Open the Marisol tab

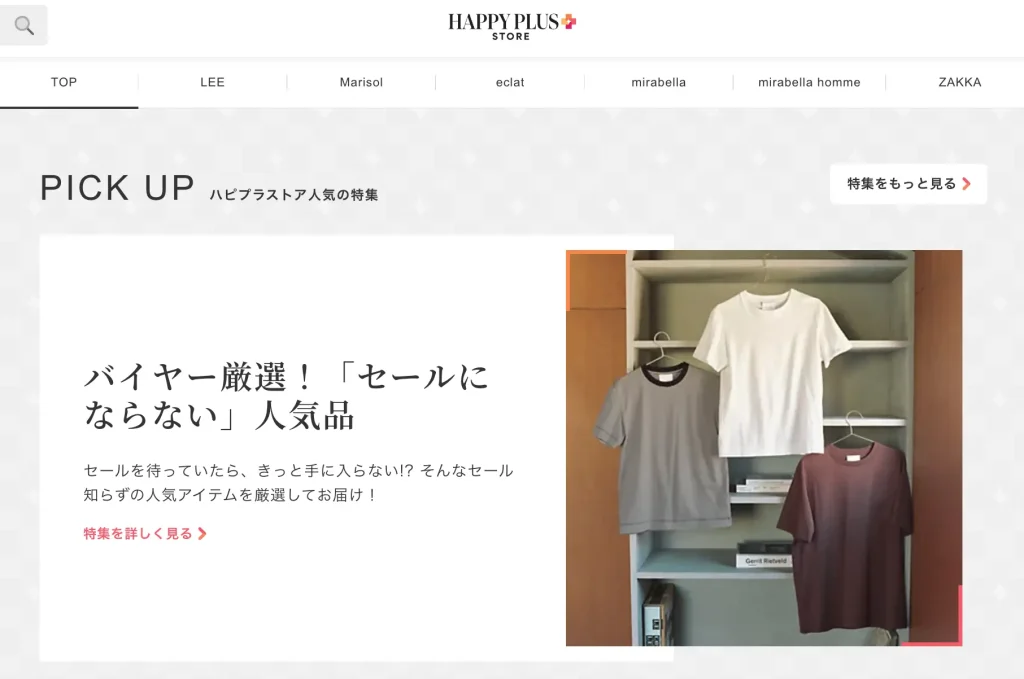[361, 82]
